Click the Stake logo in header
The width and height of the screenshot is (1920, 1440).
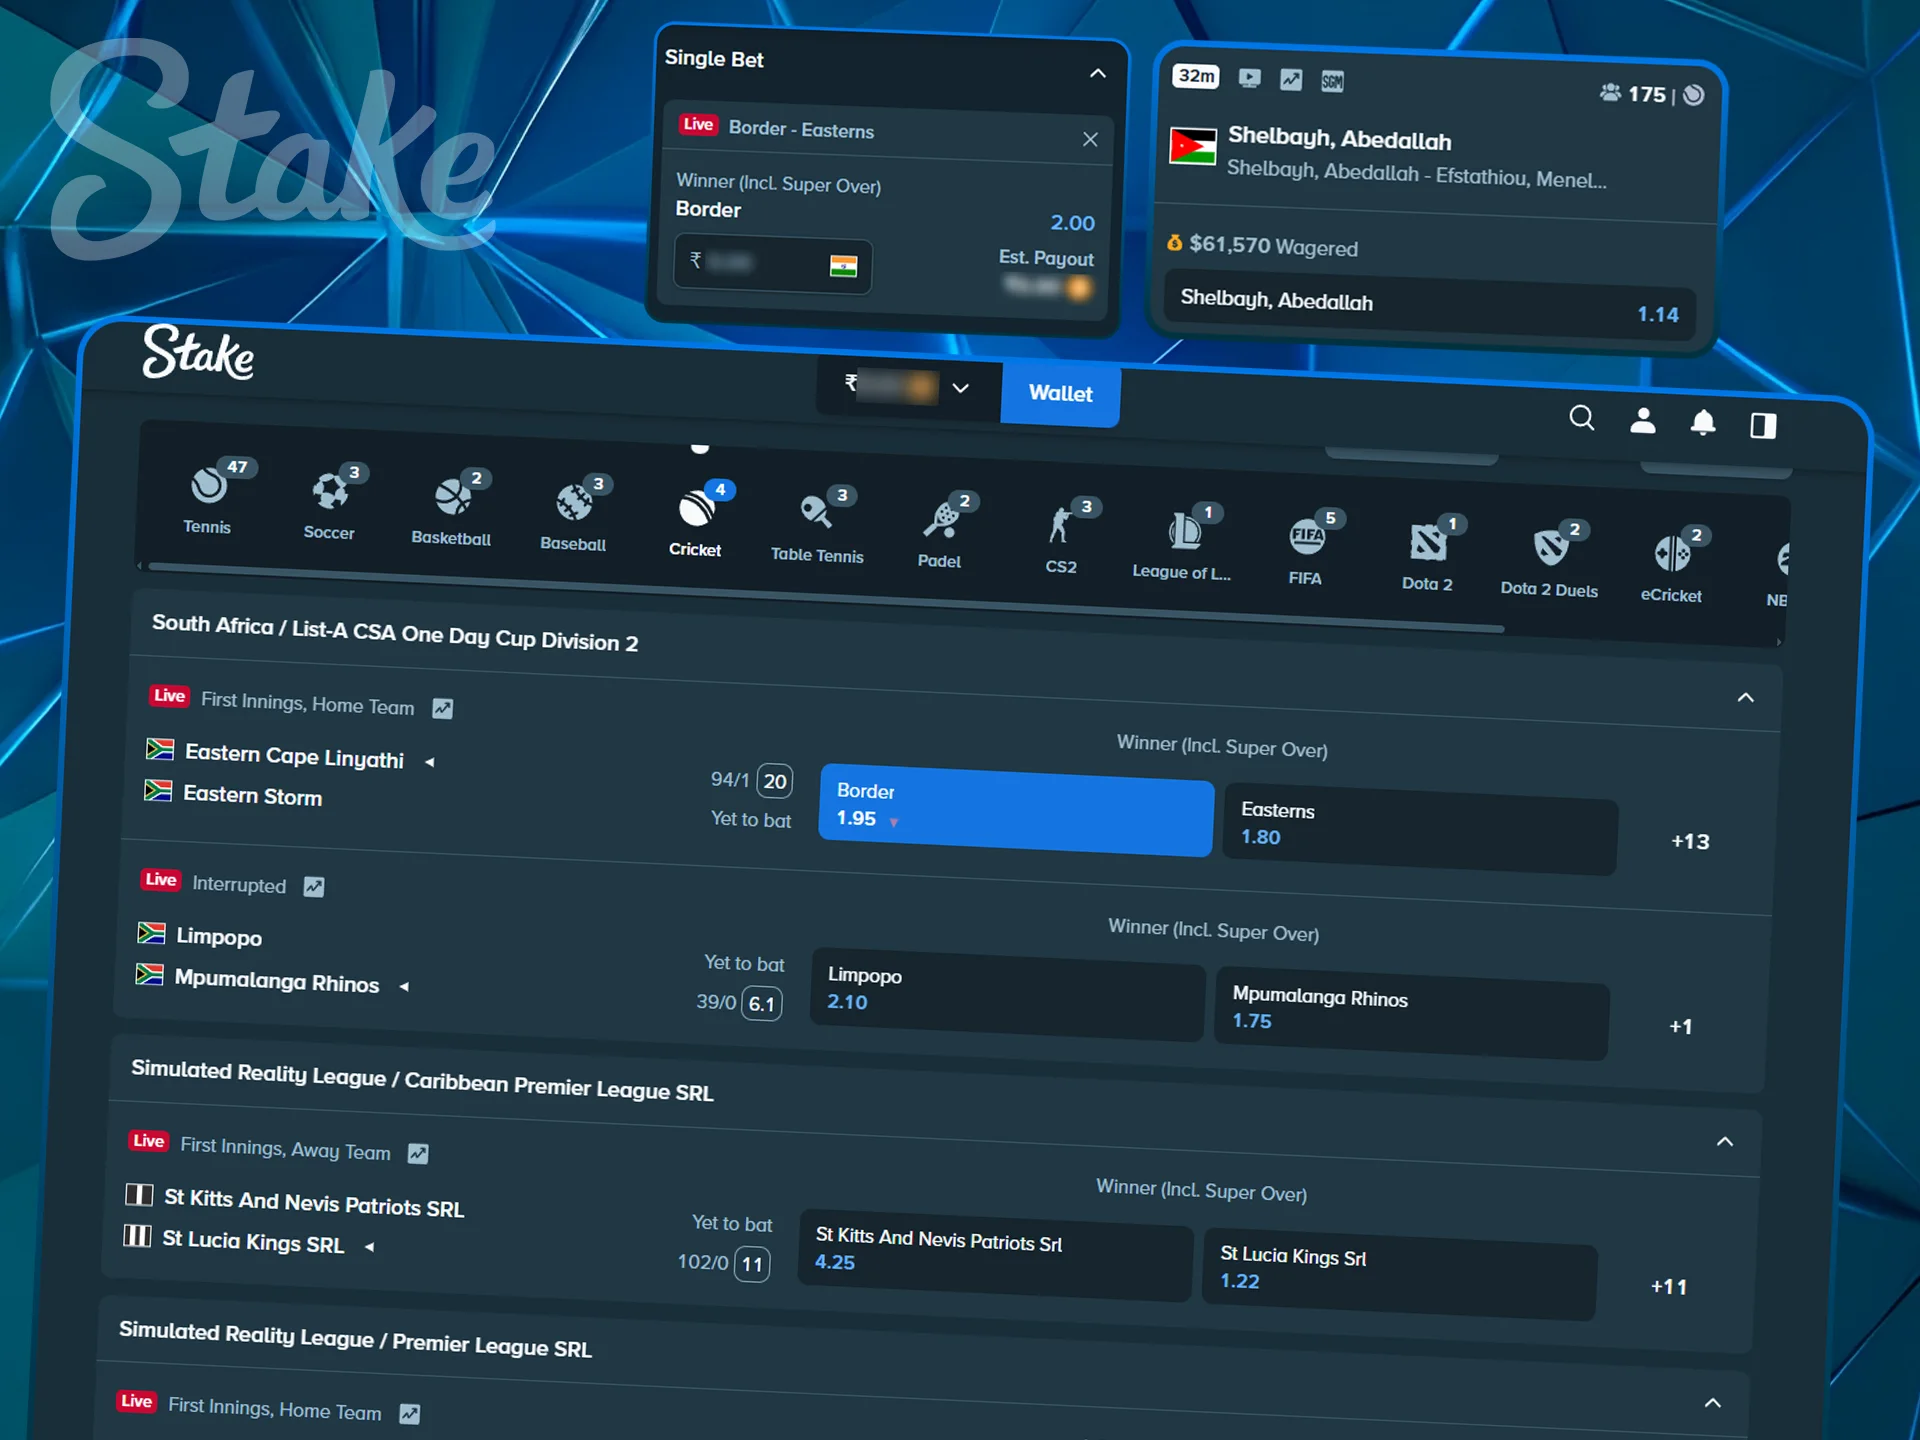point(198,352)
